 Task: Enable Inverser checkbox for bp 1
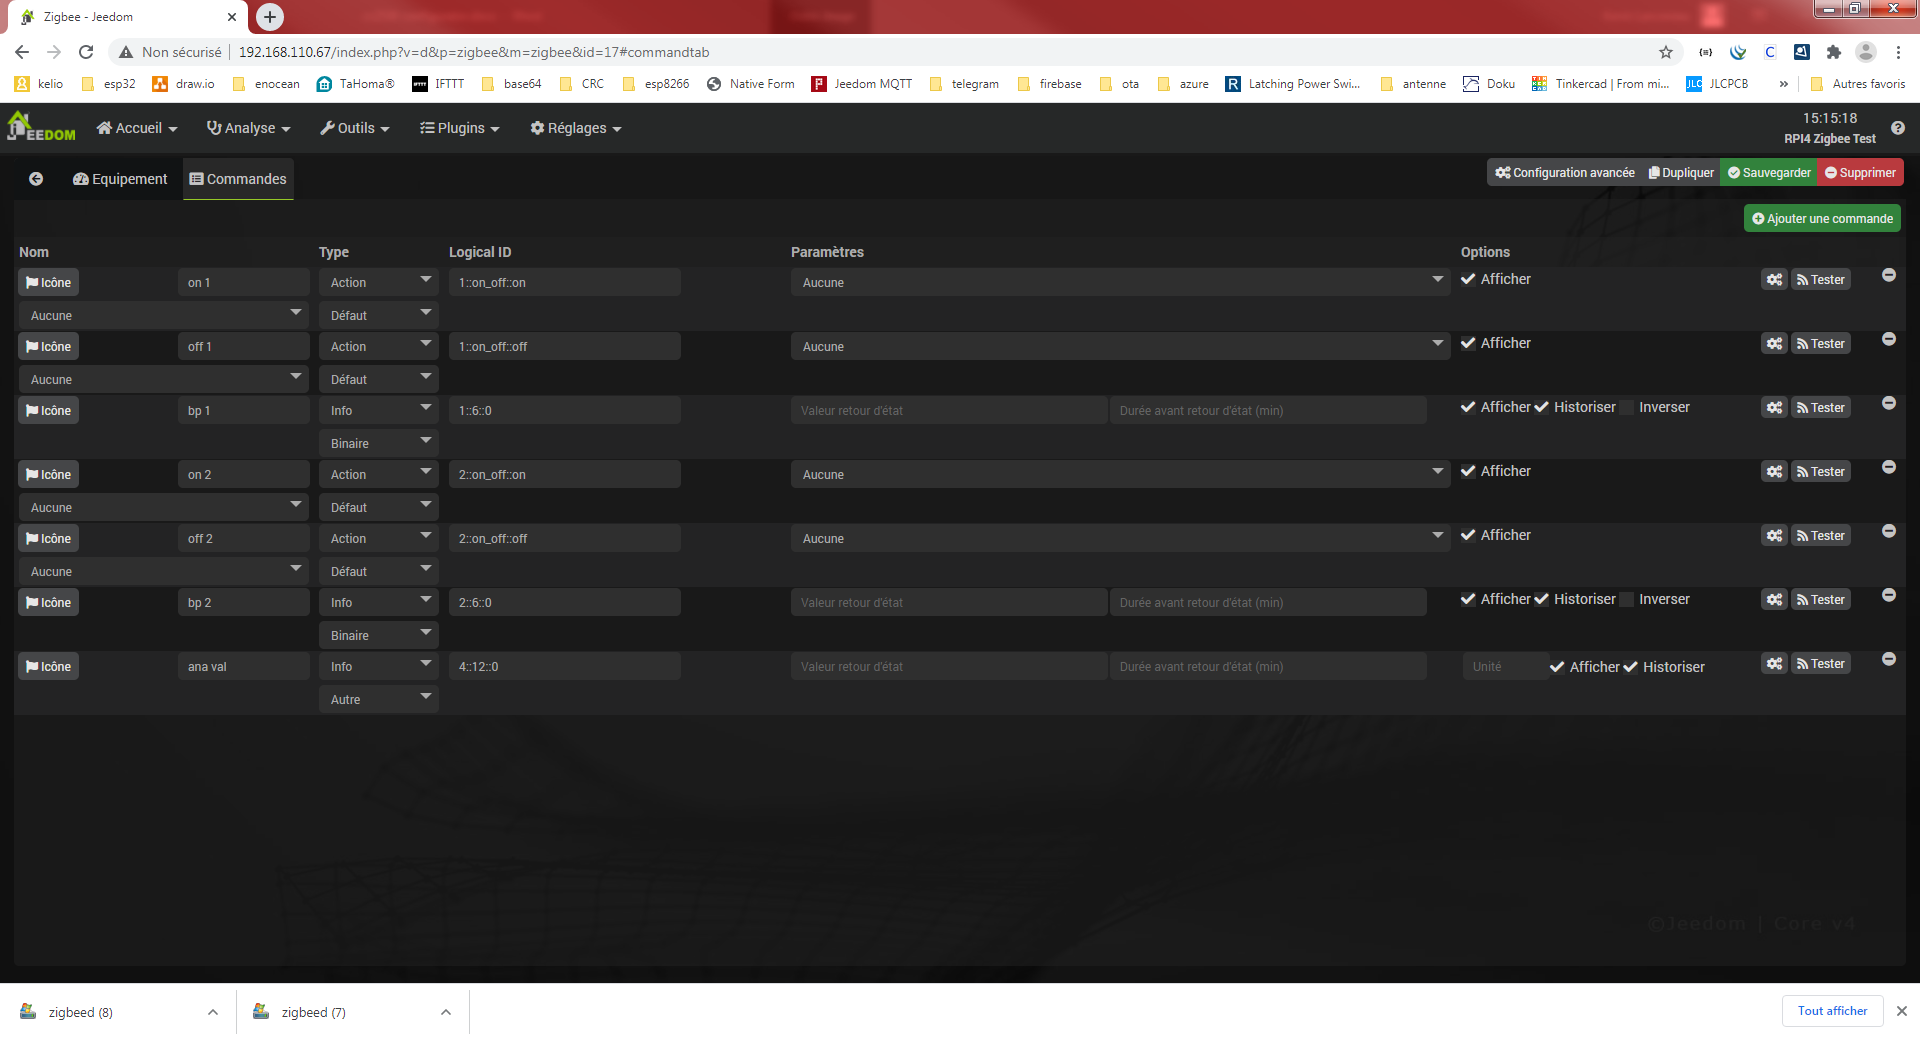[x=1627, y=407]
